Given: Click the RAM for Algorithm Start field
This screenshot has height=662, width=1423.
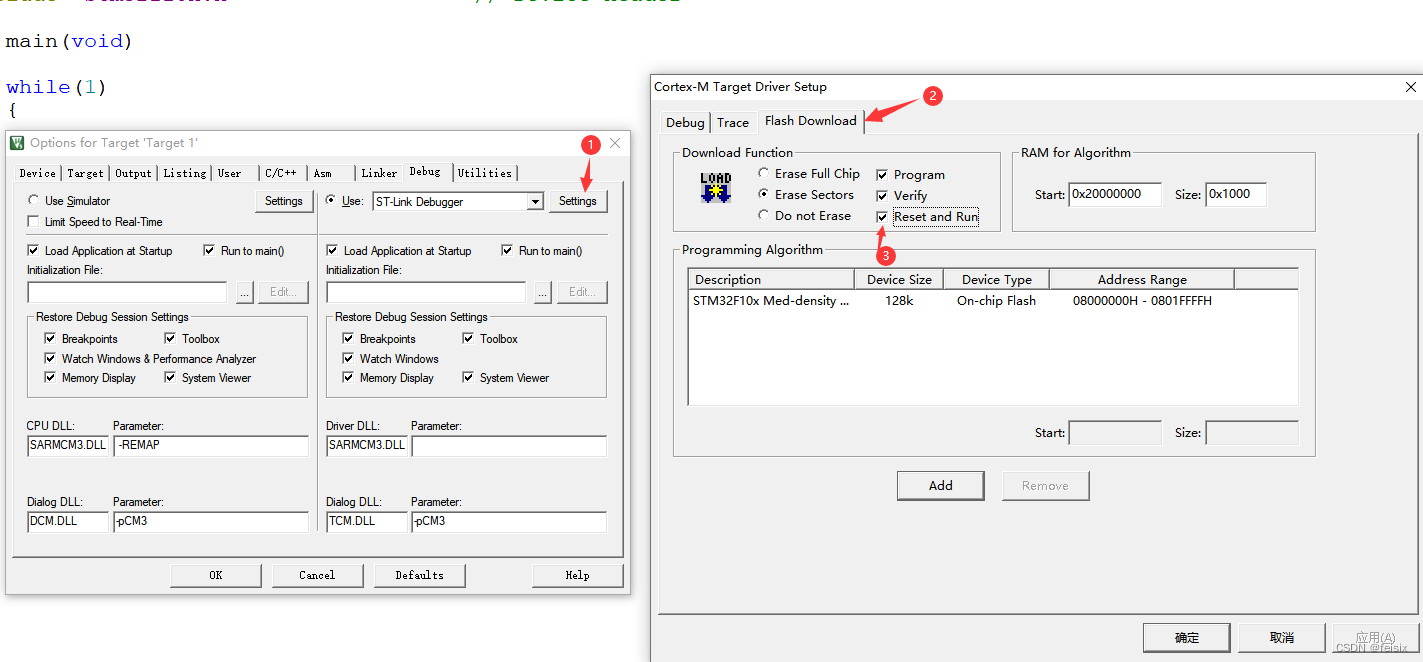Looking at the screenshot, I should pyautogui.click(x=1115, y=194).
